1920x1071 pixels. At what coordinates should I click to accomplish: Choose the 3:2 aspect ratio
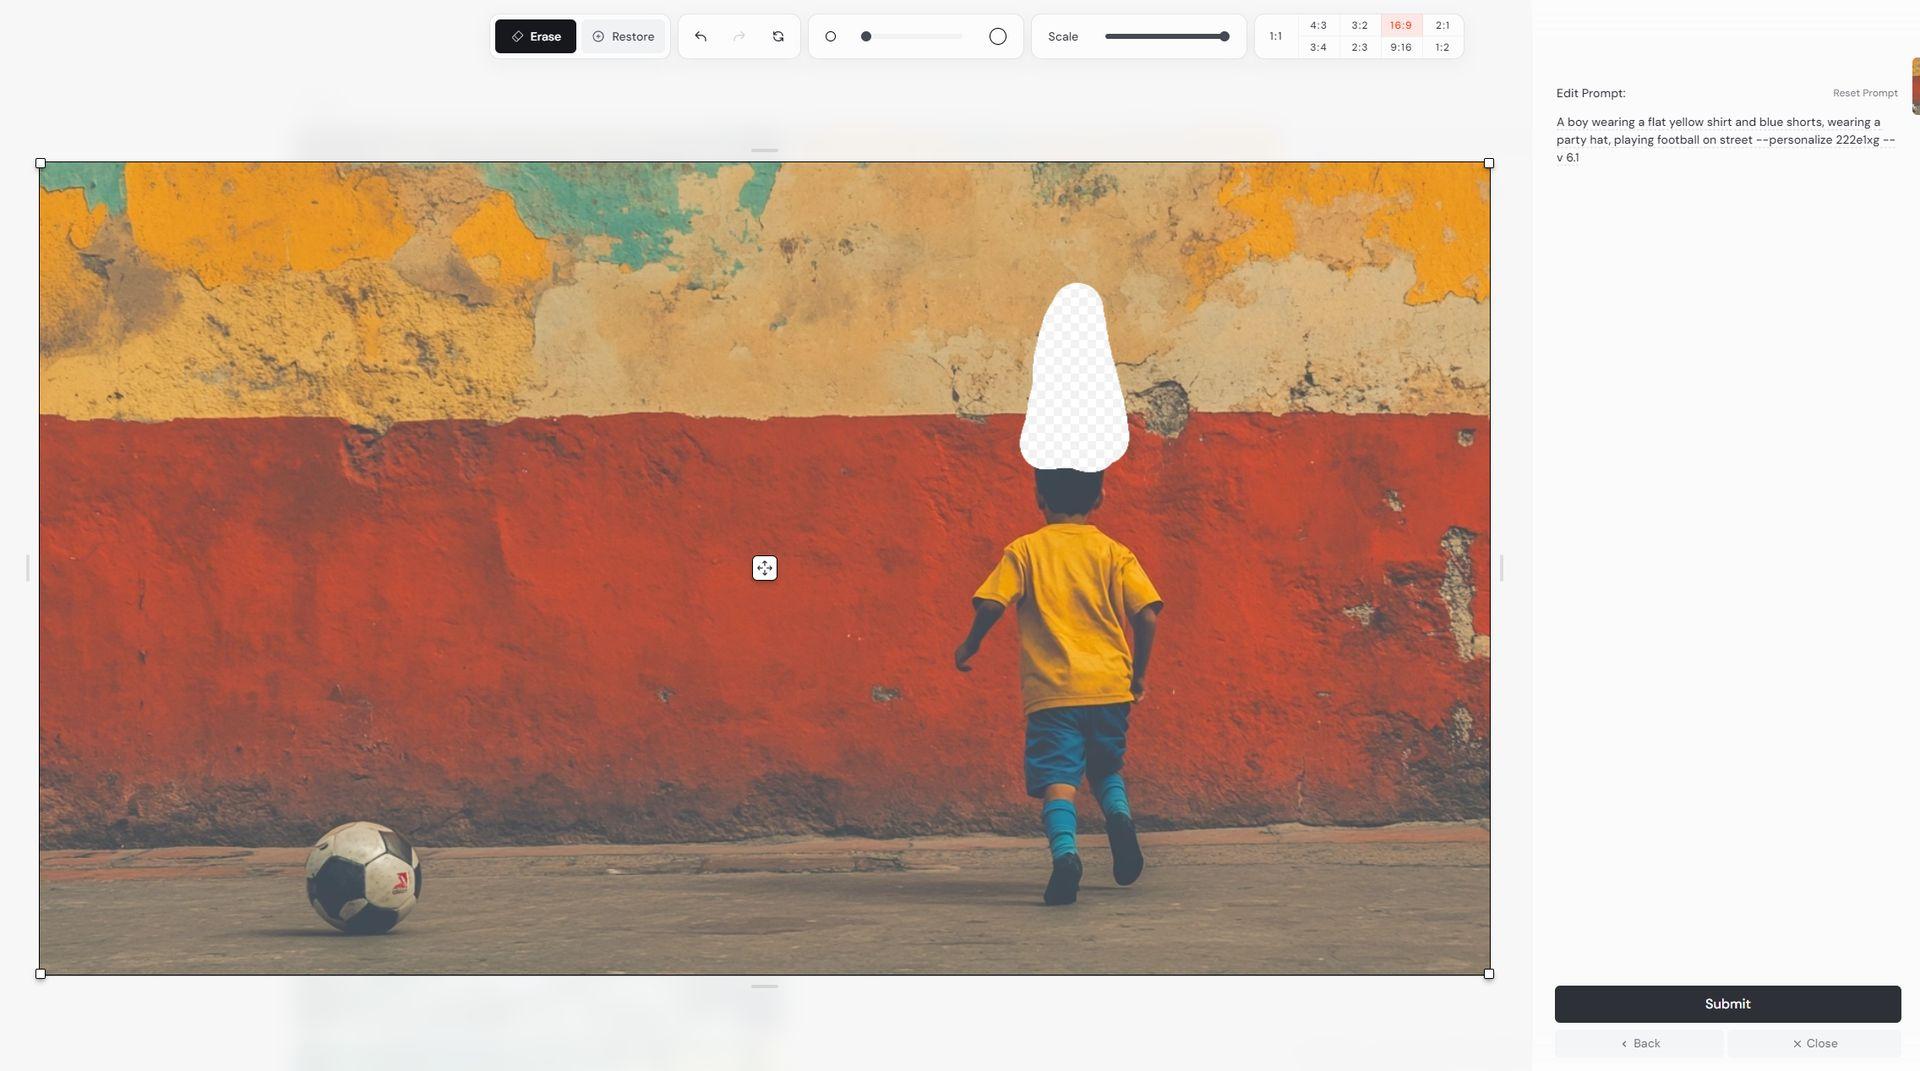click(x=1359, y=26)
